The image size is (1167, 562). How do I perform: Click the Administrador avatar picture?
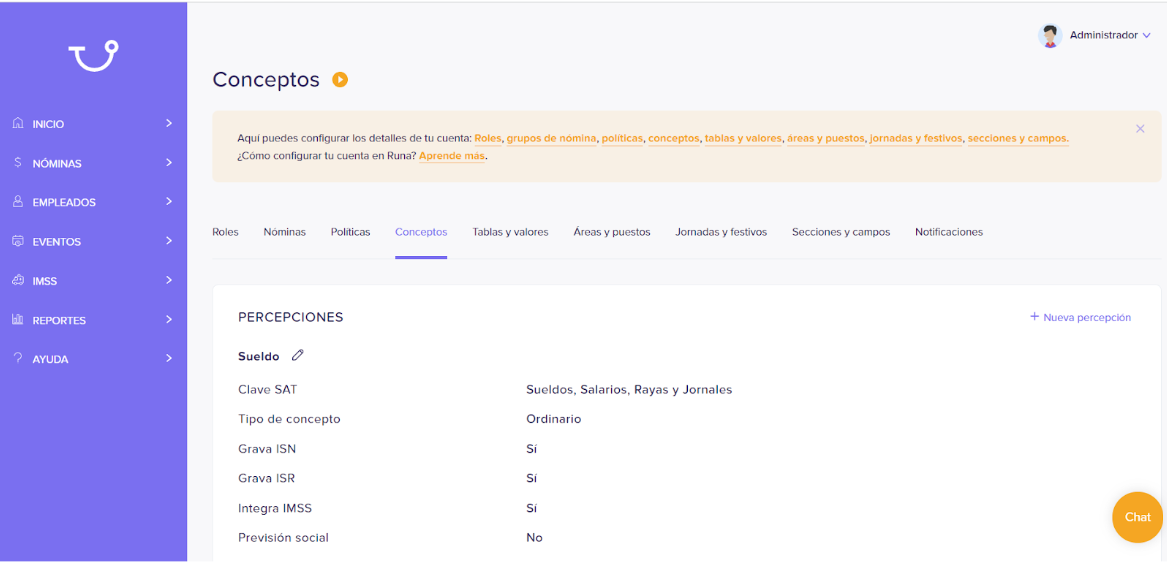(x=1049, y=36)
